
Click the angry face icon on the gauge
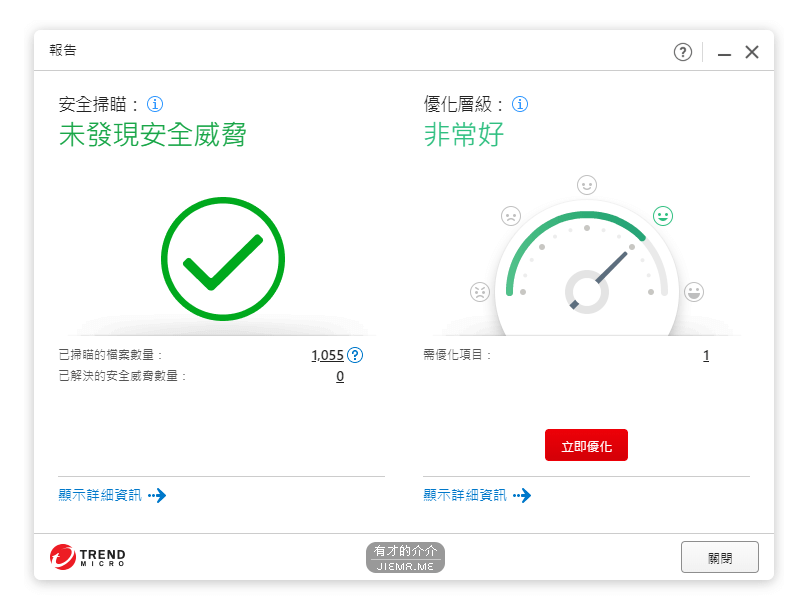tap(480, 292)
